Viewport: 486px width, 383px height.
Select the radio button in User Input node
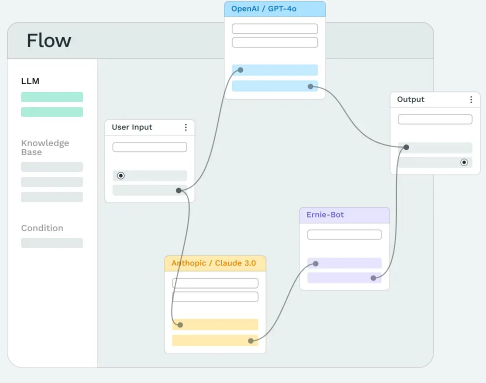coord(121,175)
